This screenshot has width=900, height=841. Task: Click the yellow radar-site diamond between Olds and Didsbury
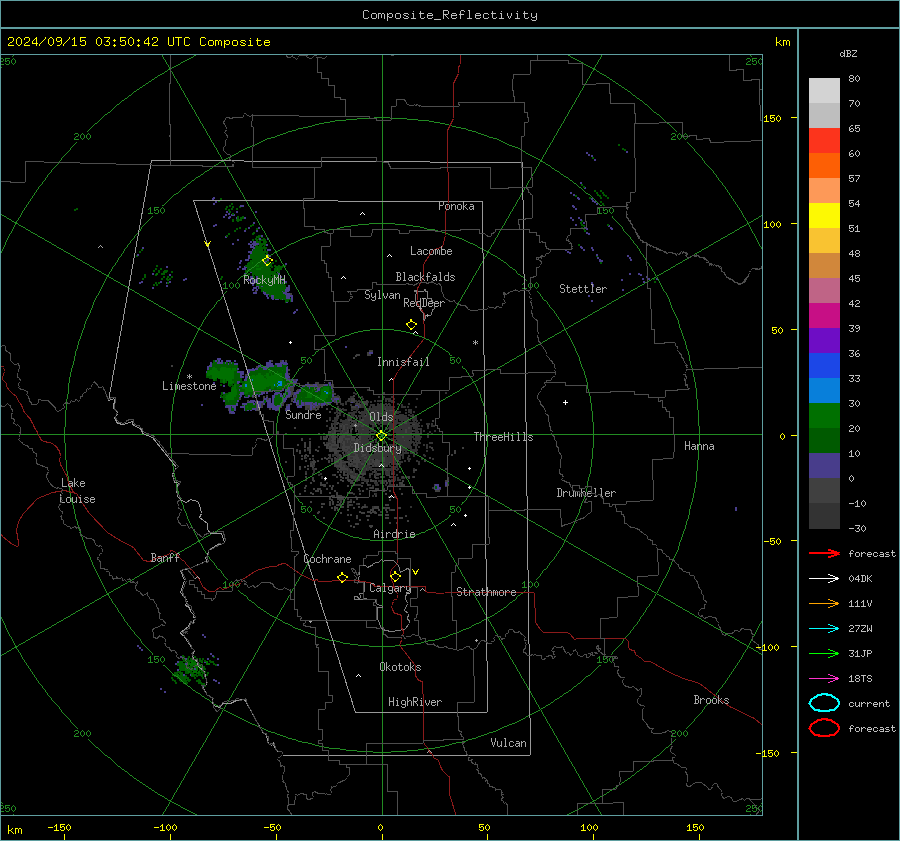(381, 436)
